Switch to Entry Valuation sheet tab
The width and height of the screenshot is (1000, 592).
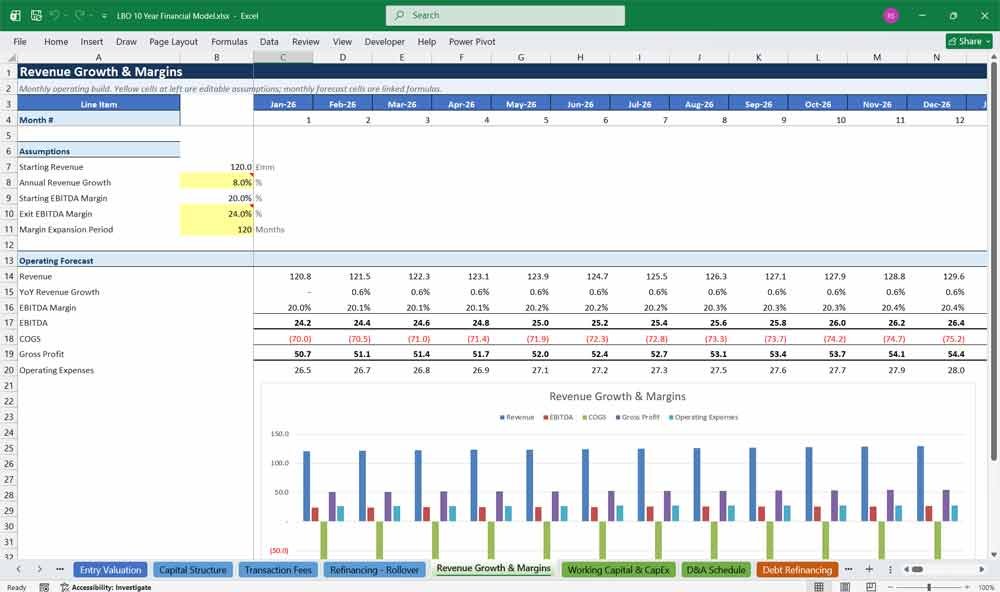[x=110, y=570]
